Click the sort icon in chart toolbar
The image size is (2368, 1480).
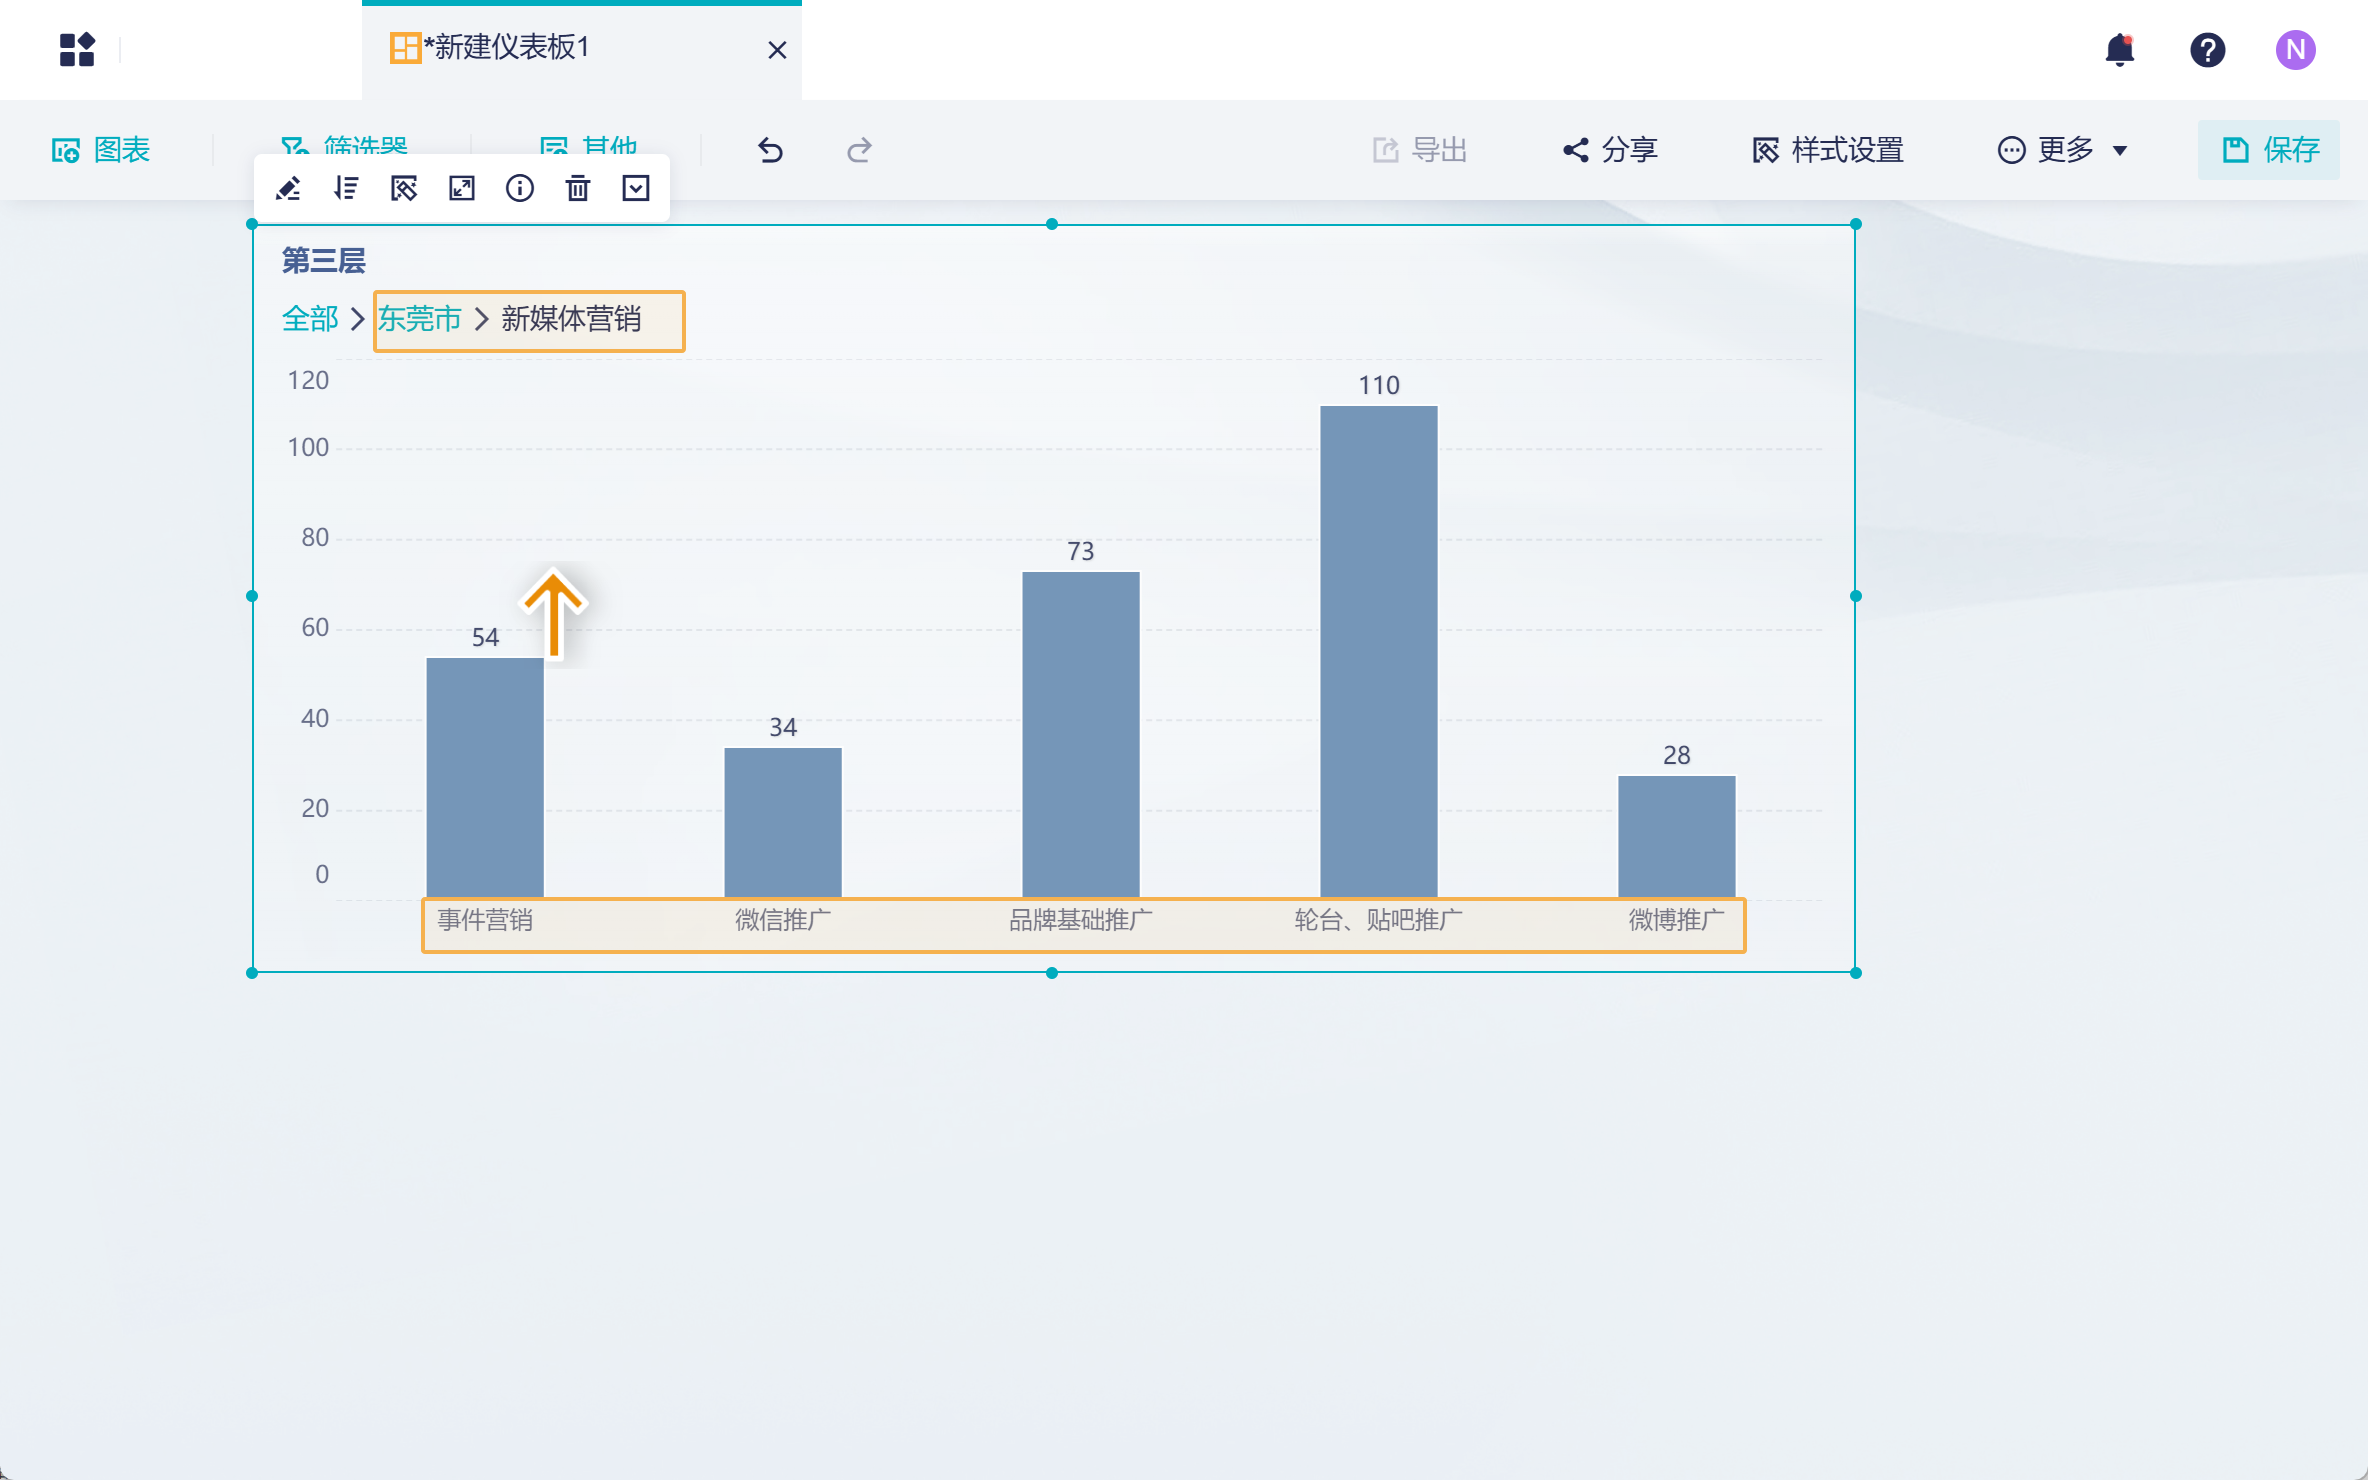coord(346,188)
